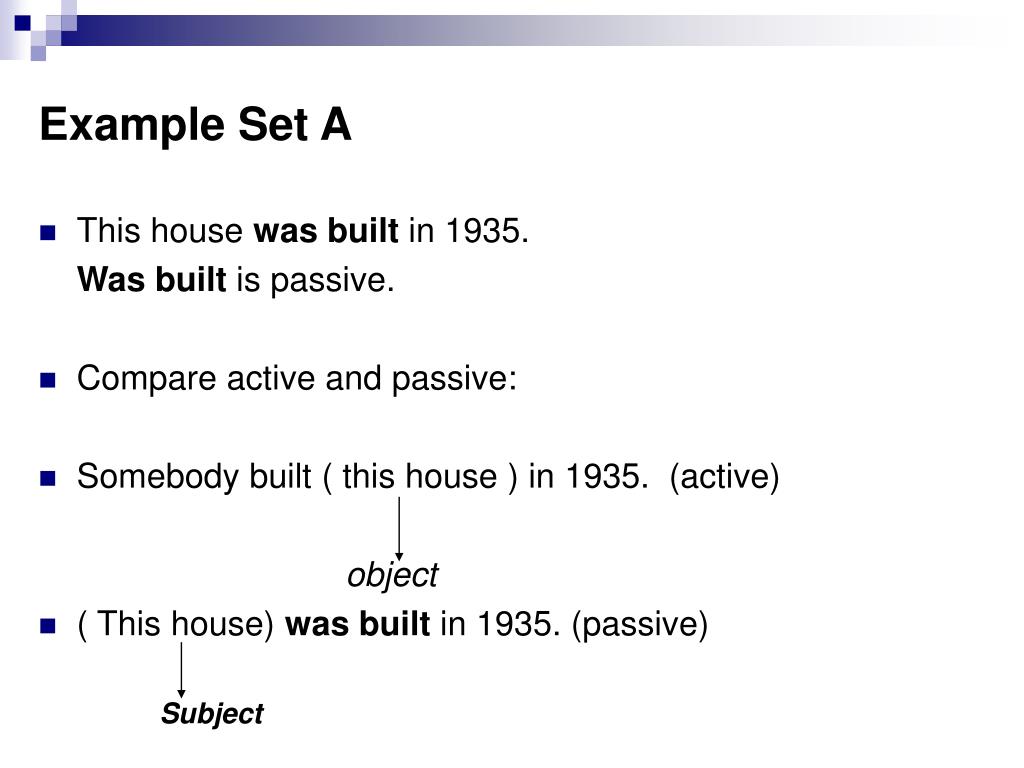Click the '(active)' label
This screenshot has width=1024, height=768.
[x=724, y=477]
